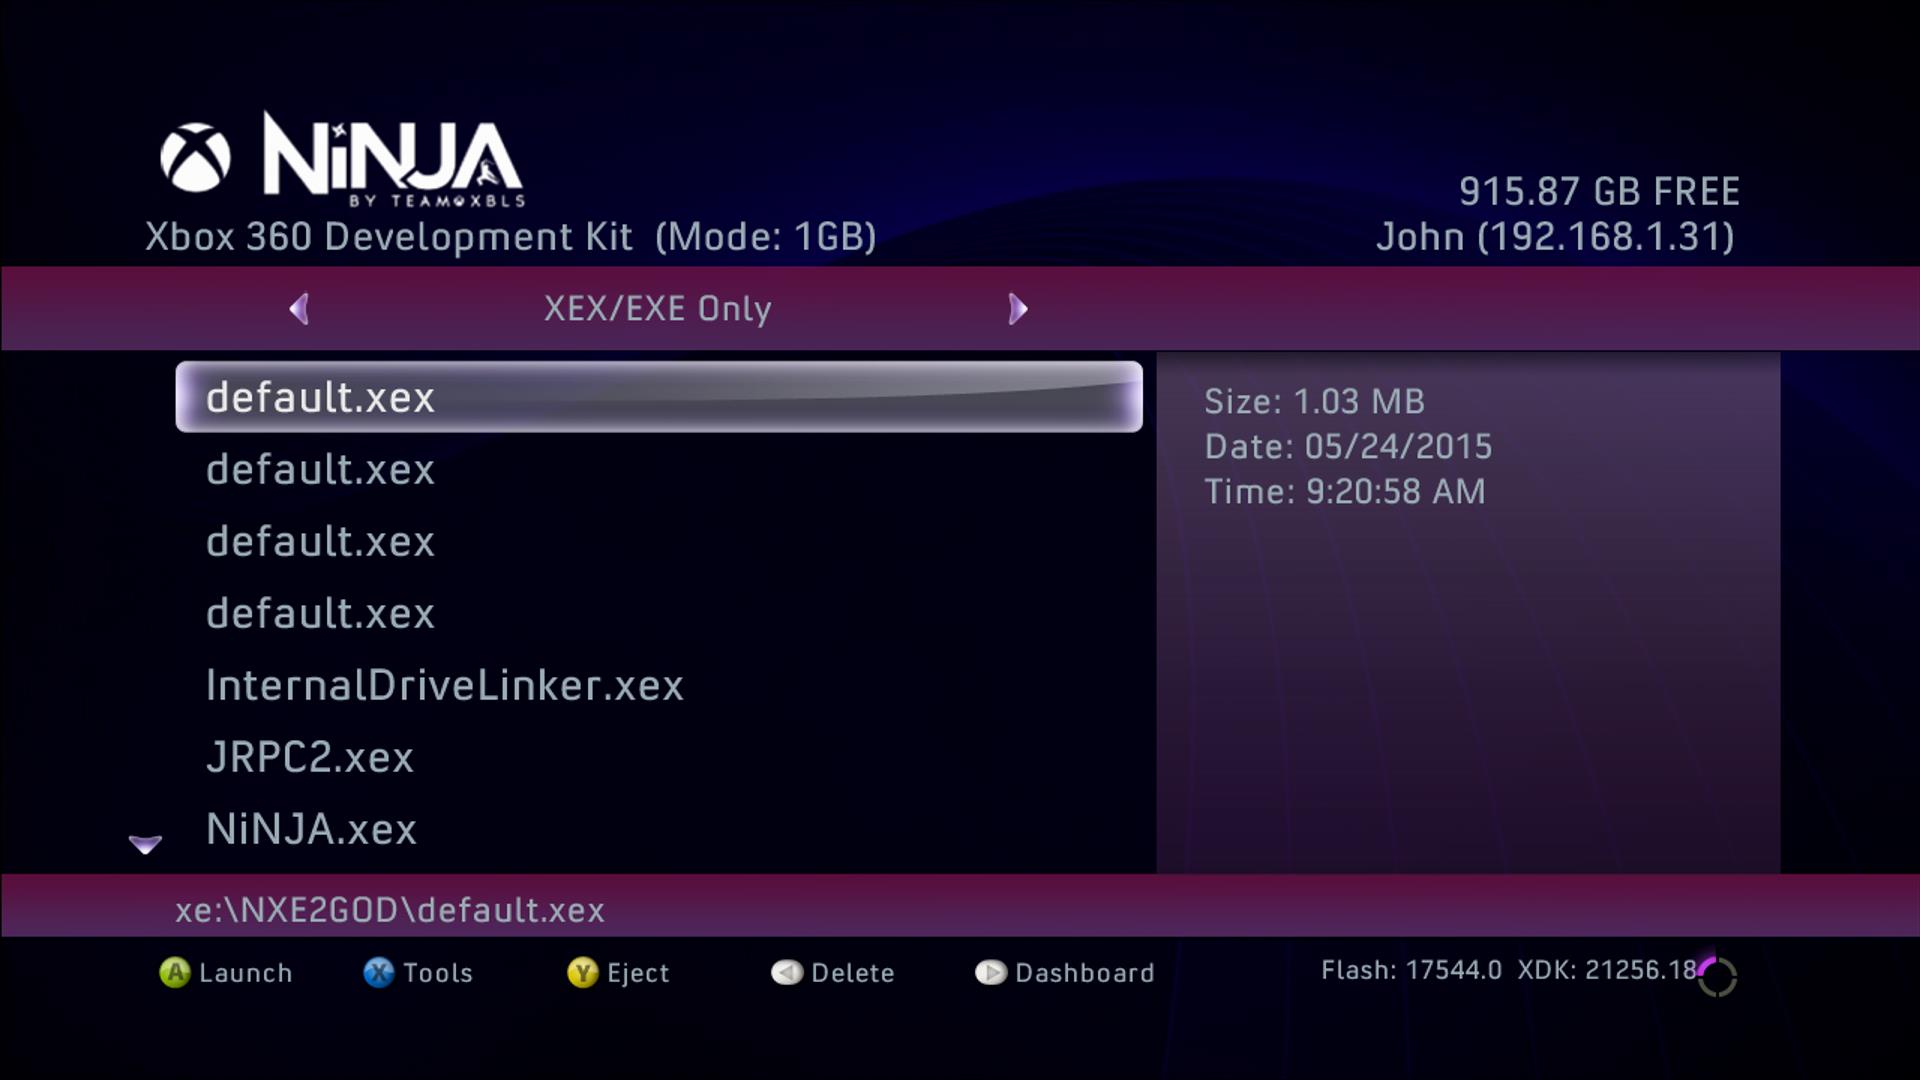The width and height of the screenshot is (1920, 1080).
Task: Select the highlighted default.xex entry
Action: [x=659, y=397]
